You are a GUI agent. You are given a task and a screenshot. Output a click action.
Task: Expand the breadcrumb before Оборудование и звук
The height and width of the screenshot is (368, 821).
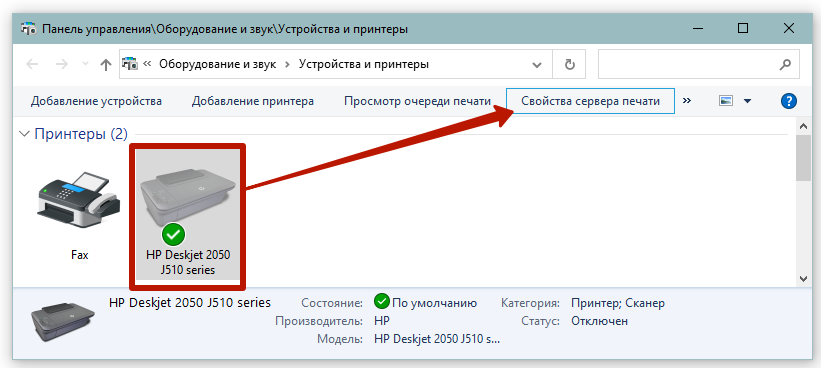pyautogui.click(x=147, y=64)
